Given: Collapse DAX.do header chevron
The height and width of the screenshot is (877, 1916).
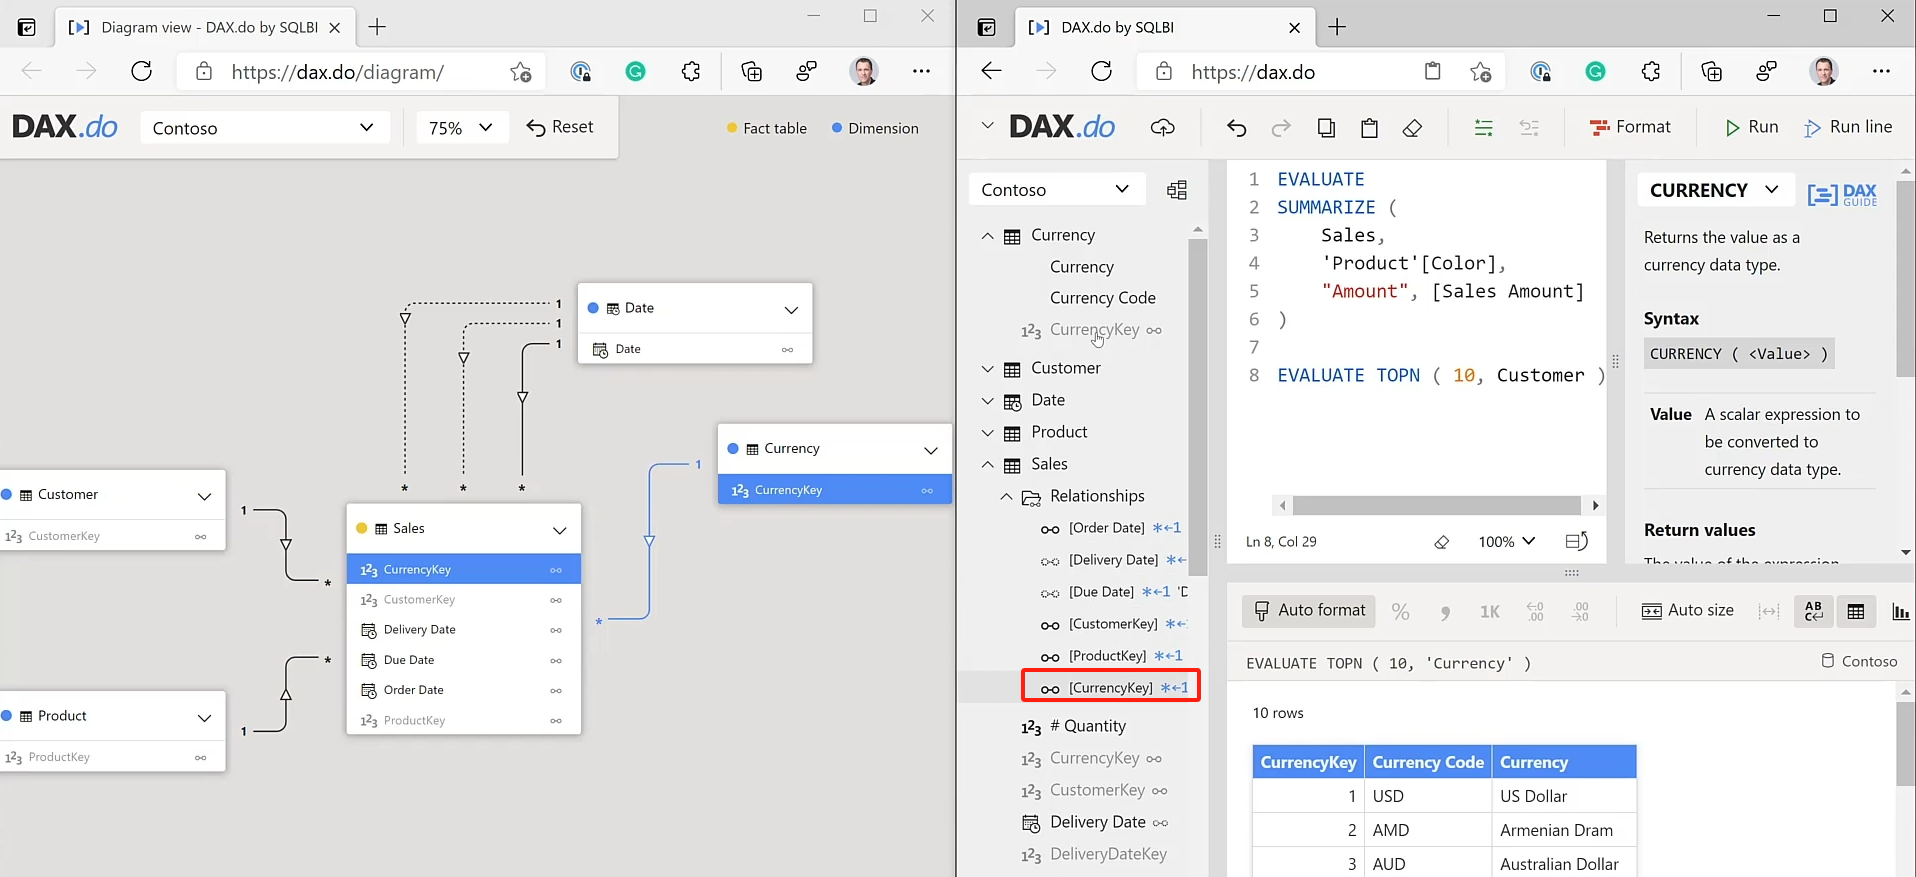Looking at the screenshot, I should [x=987, y=126].
